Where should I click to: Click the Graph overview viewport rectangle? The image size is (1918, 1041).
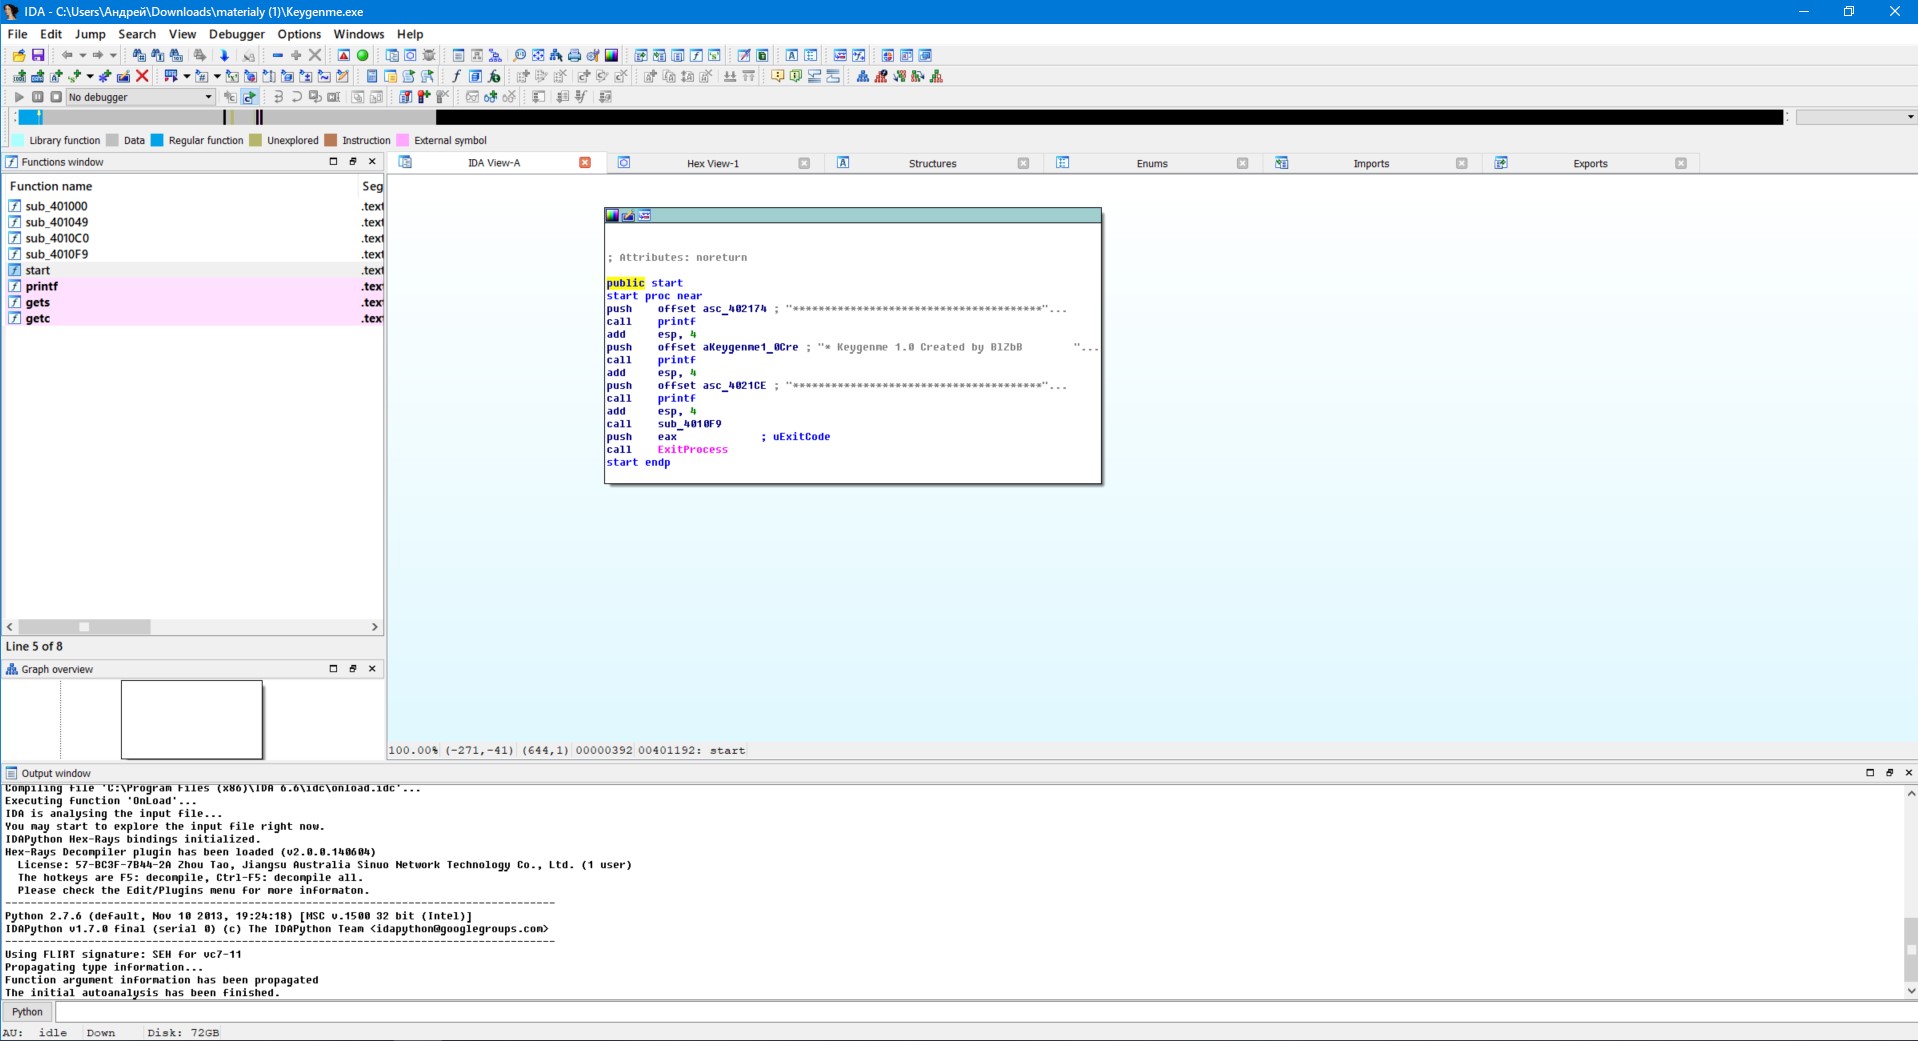point(192,720)
